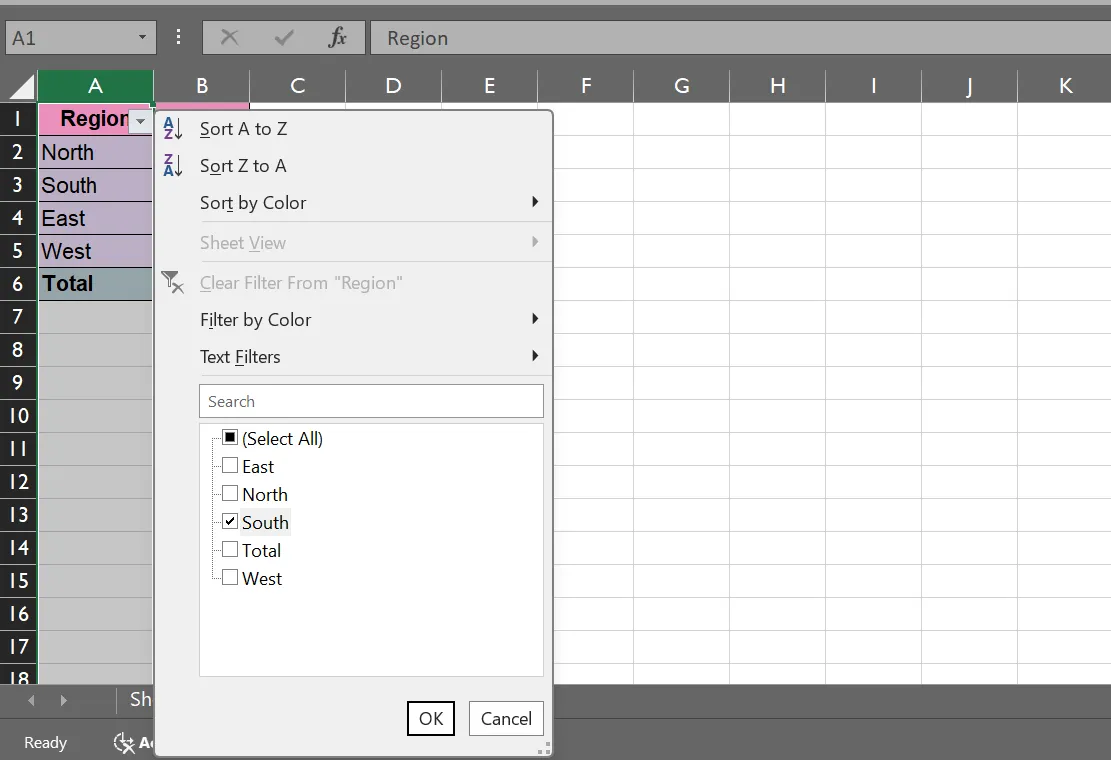Select column B header
This screenshot has height=760, width=1111.
coord(202,86)
